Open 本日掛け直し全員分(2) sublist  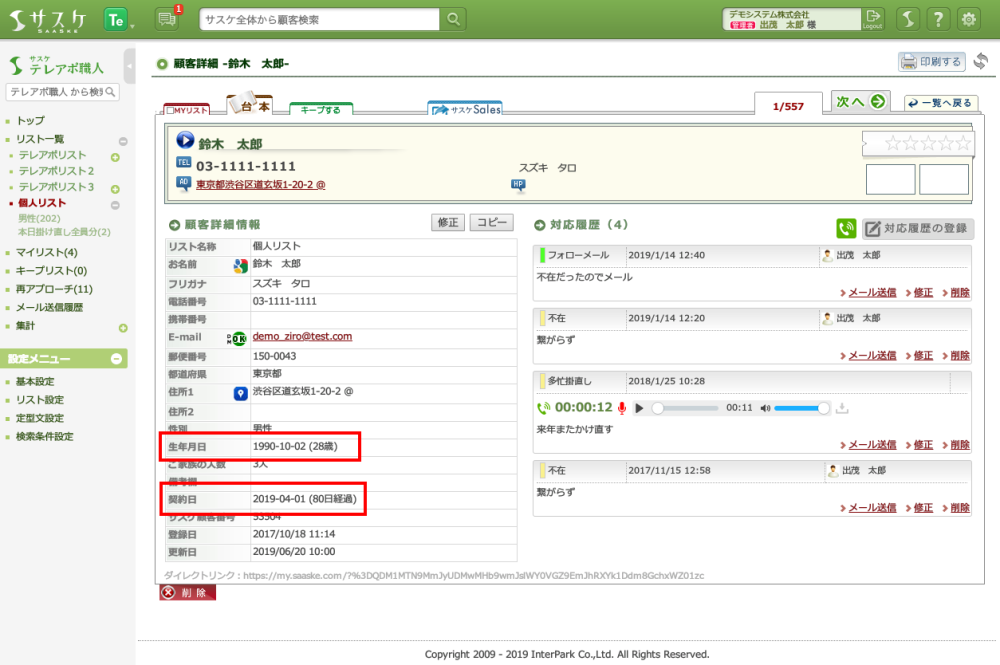pos(64,232)
